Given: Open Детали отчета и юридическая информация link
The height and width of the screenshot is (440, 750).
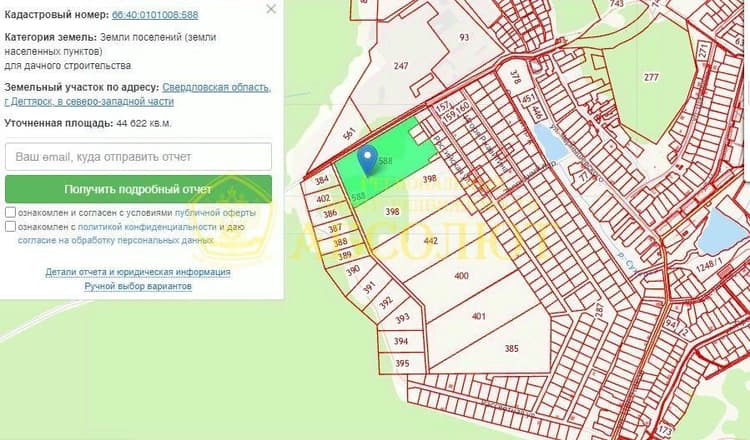Looking at the screenshot, I should coord(138,272).
